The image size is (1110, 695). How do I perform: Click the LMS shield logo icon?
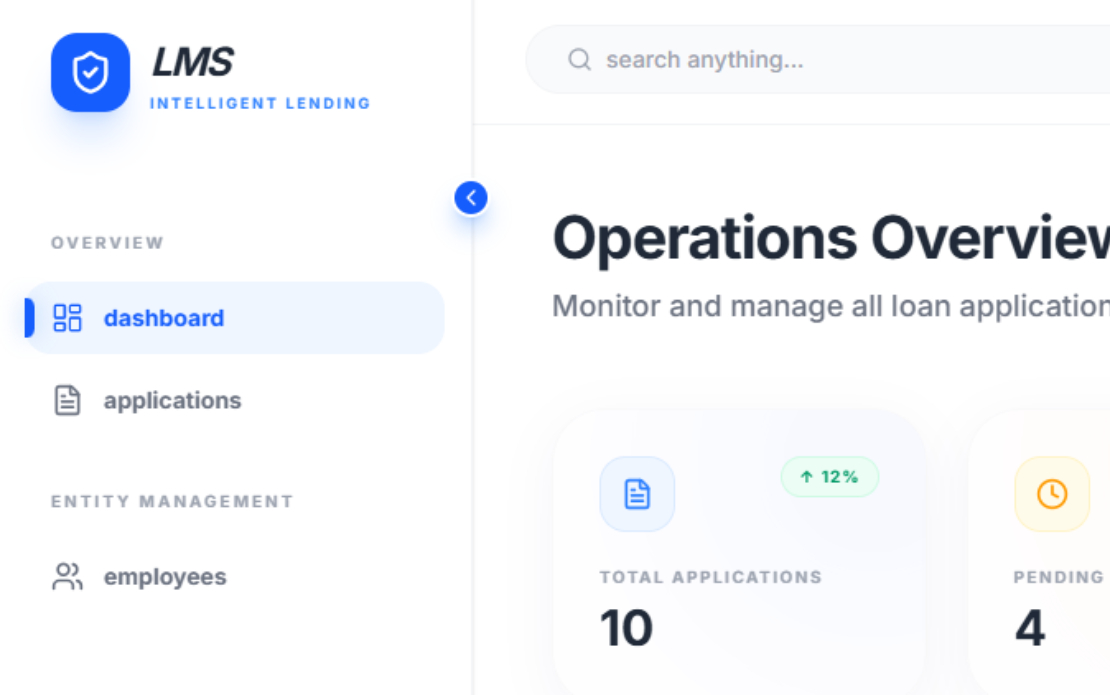(91, 72)
